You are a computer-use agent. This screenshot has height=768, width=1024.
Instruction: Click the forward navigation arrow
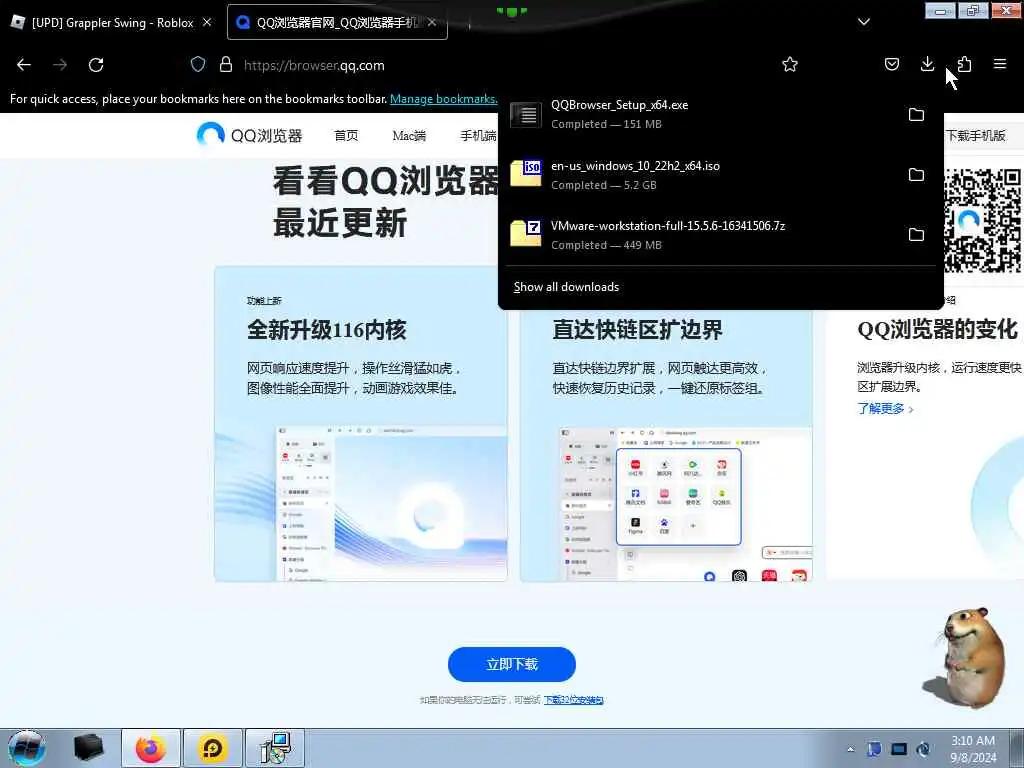click(60, 65)
